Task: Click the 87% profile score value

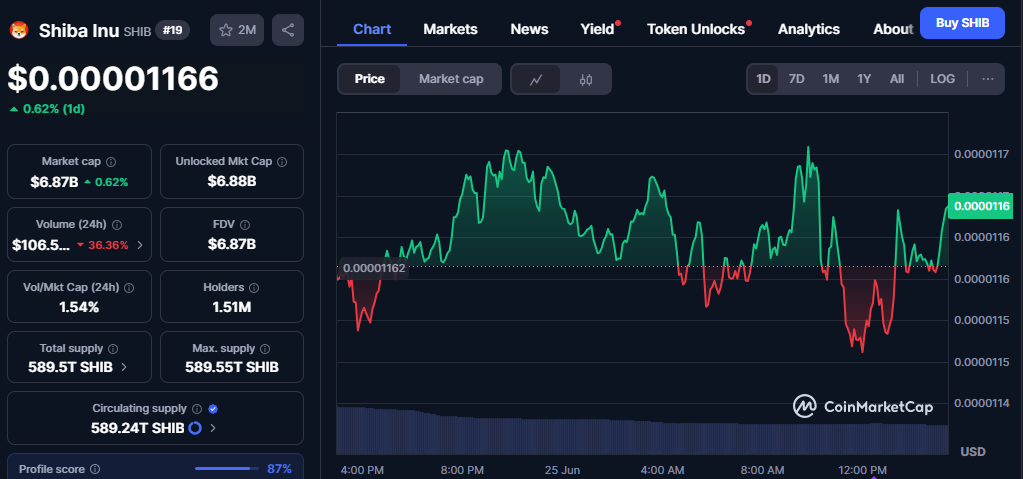Action: click(279, 469)
